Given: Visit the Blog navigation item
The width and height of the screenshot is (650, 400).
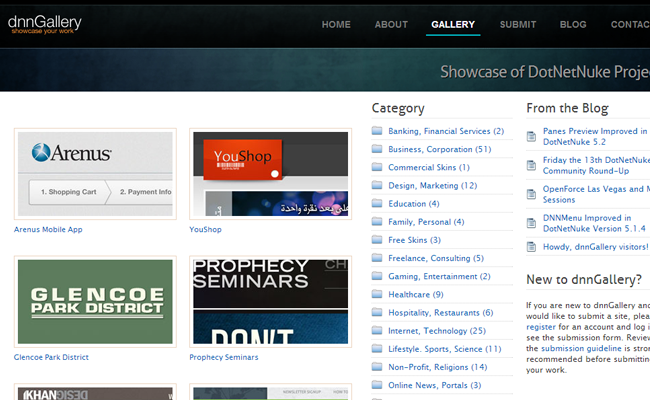Looking at the screenshot, I should click(x=573, y=24).
